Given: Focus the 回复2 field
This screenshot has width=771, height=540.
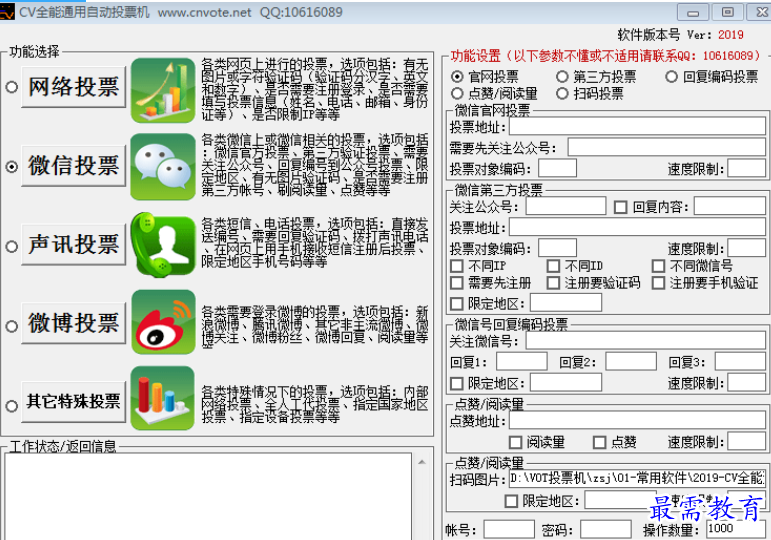Looking at the screenshot, I should 631,361.
